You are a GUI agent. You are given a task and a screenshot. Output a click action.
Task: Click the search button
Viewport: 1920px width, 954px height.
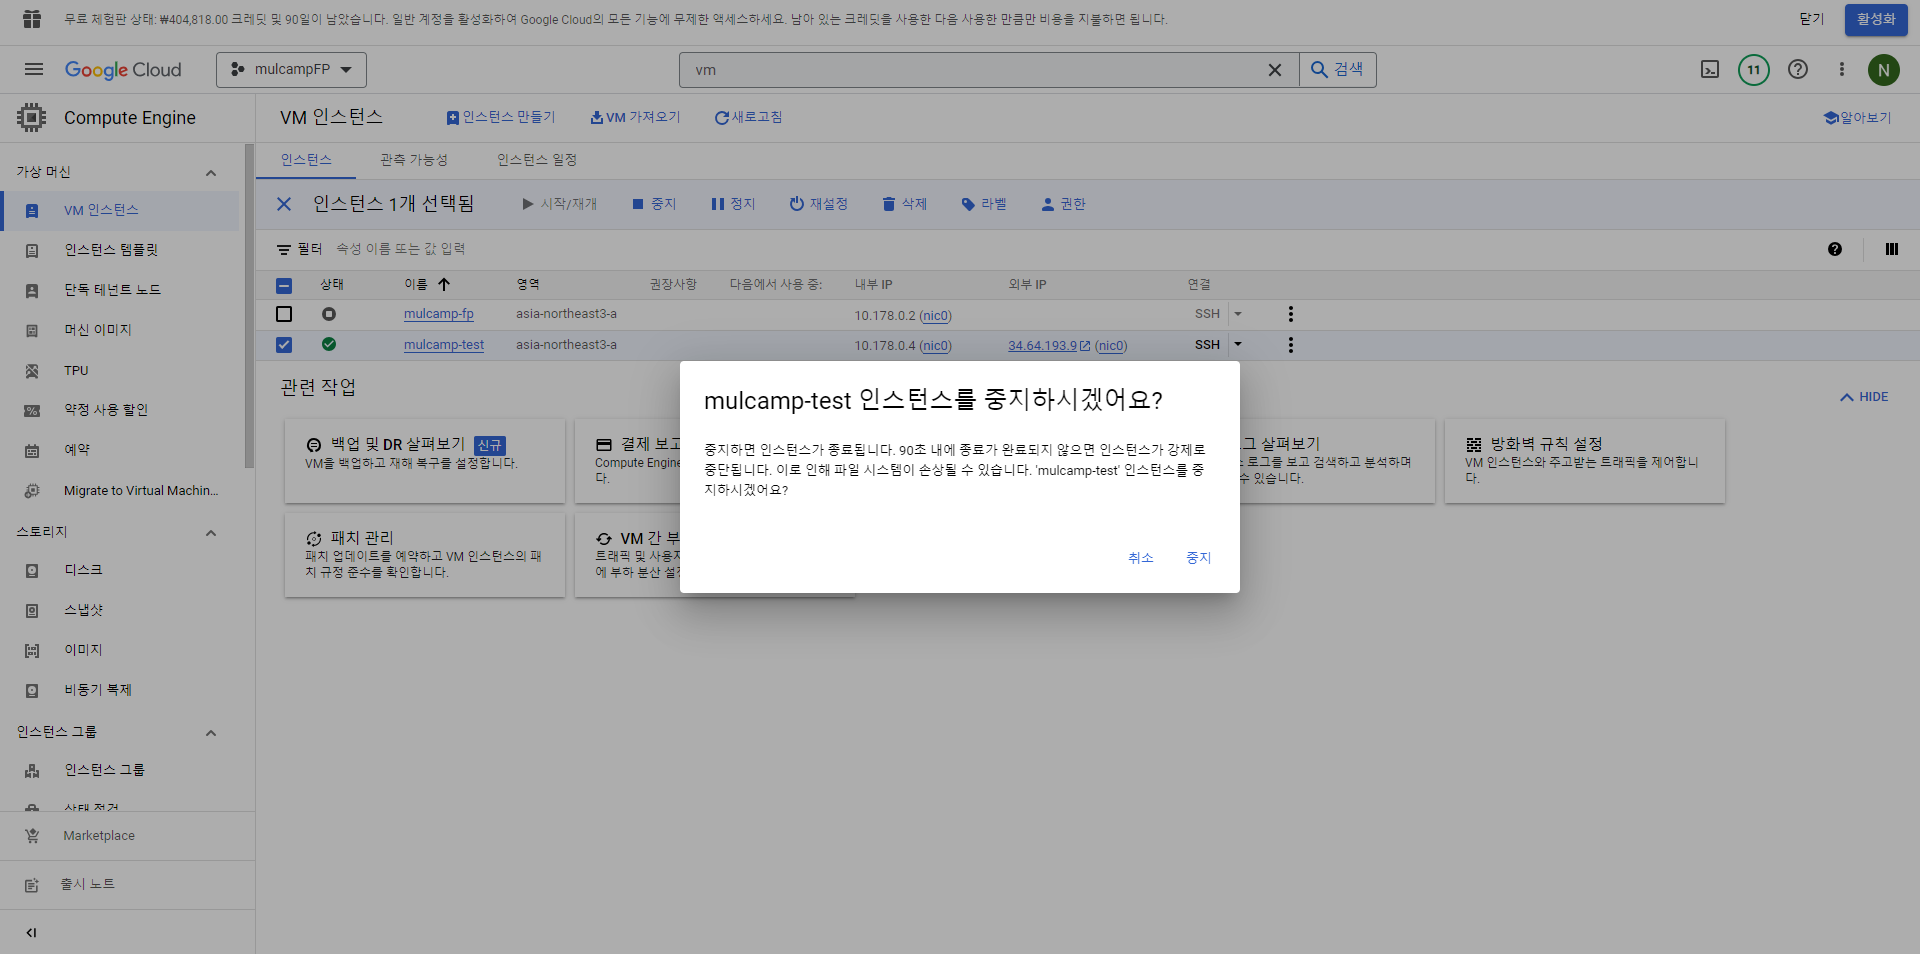(x=1337, y=69)
